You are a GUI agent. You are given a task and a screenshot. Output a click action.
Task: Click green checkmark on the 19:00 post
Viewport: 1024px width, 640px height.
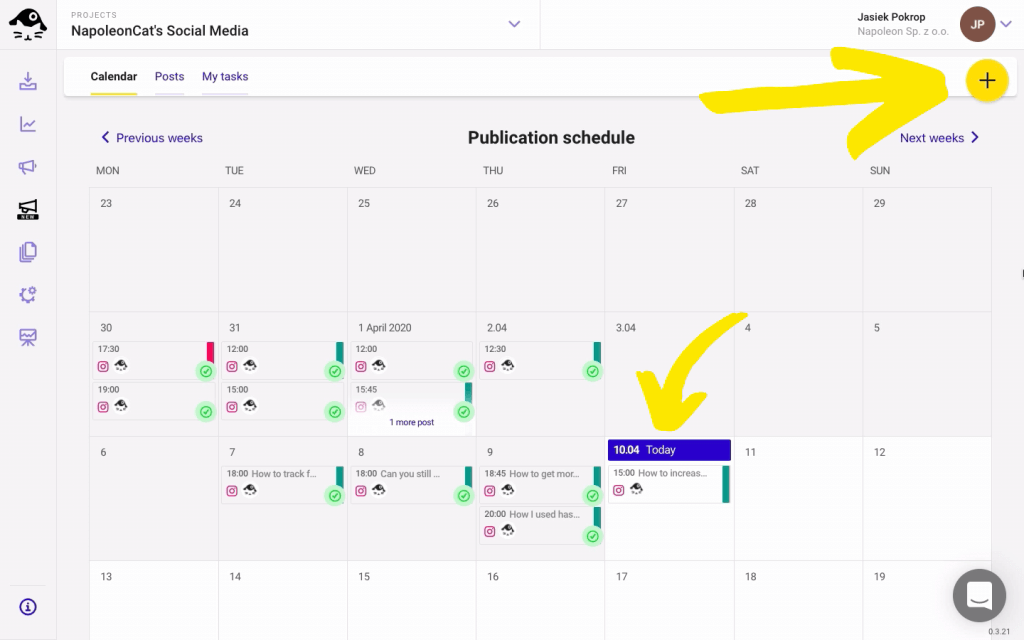point(206,412)
